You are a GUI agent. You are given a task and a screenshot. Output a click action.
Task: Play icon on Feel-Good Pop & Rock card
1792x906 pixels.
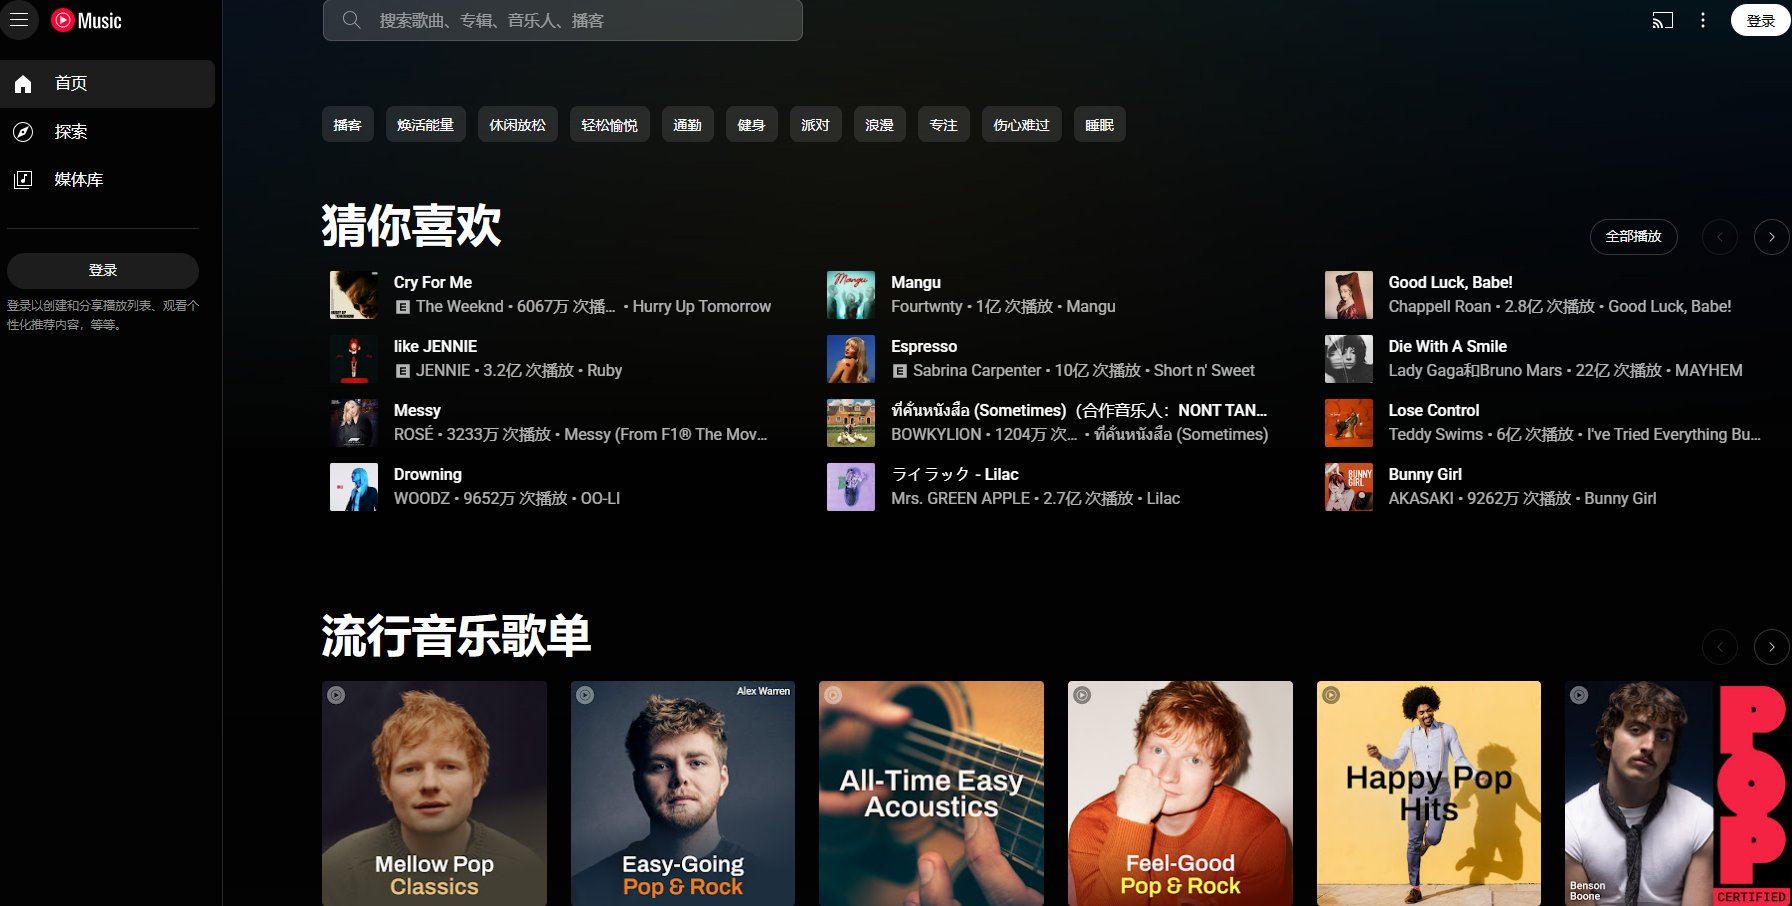(x=1082, y=695)
